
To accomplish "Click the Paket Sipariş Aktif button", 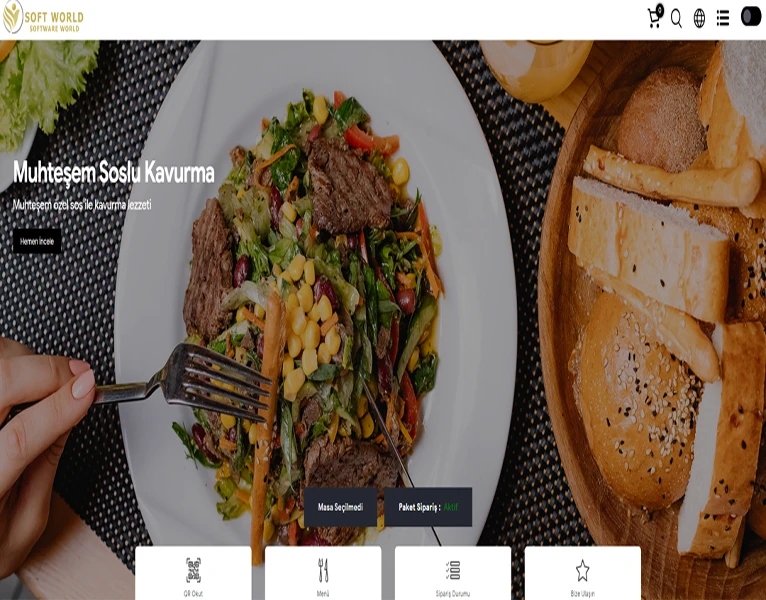I will [428, 507].
